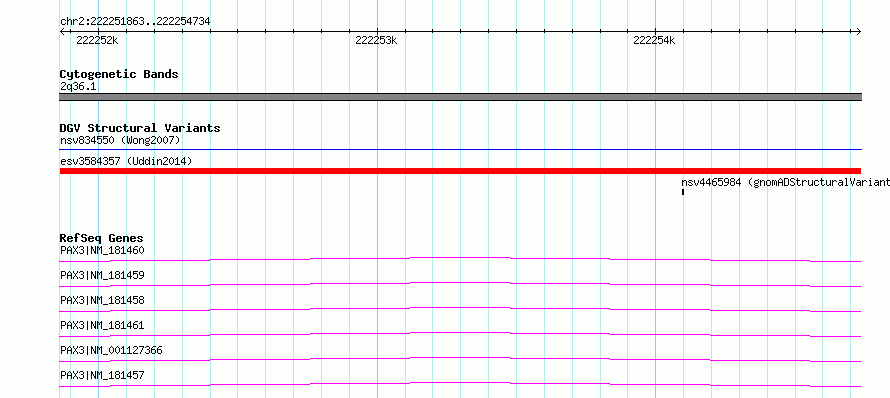Click the 222253k ruler tick label
This screenshot has width=890, height=398.
[x=376, y=40]
